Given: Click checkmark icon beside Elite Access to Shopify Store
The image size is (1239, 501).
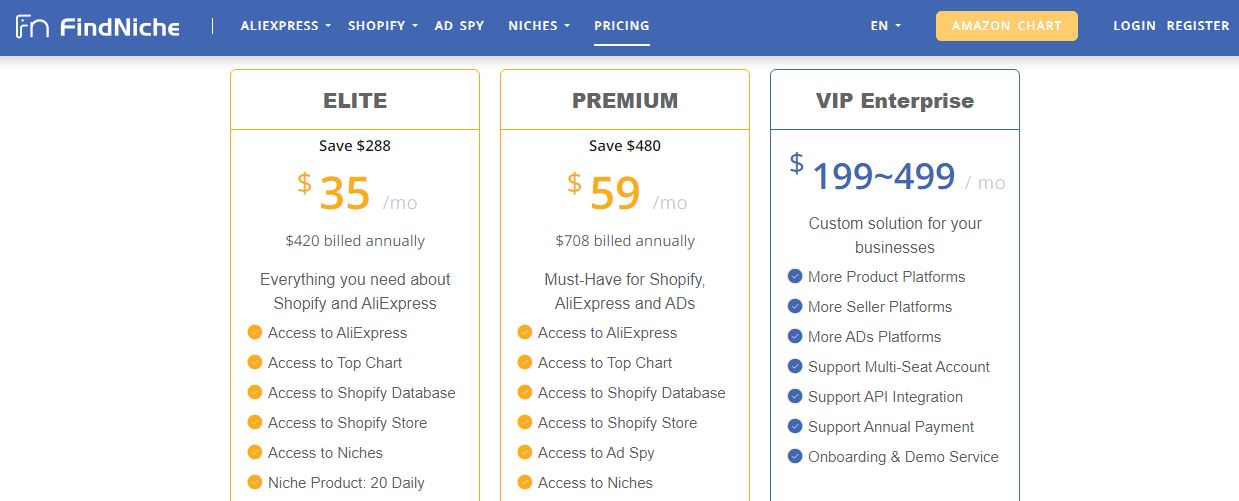Looking at the screenshot, I should [x=255, y=423].
